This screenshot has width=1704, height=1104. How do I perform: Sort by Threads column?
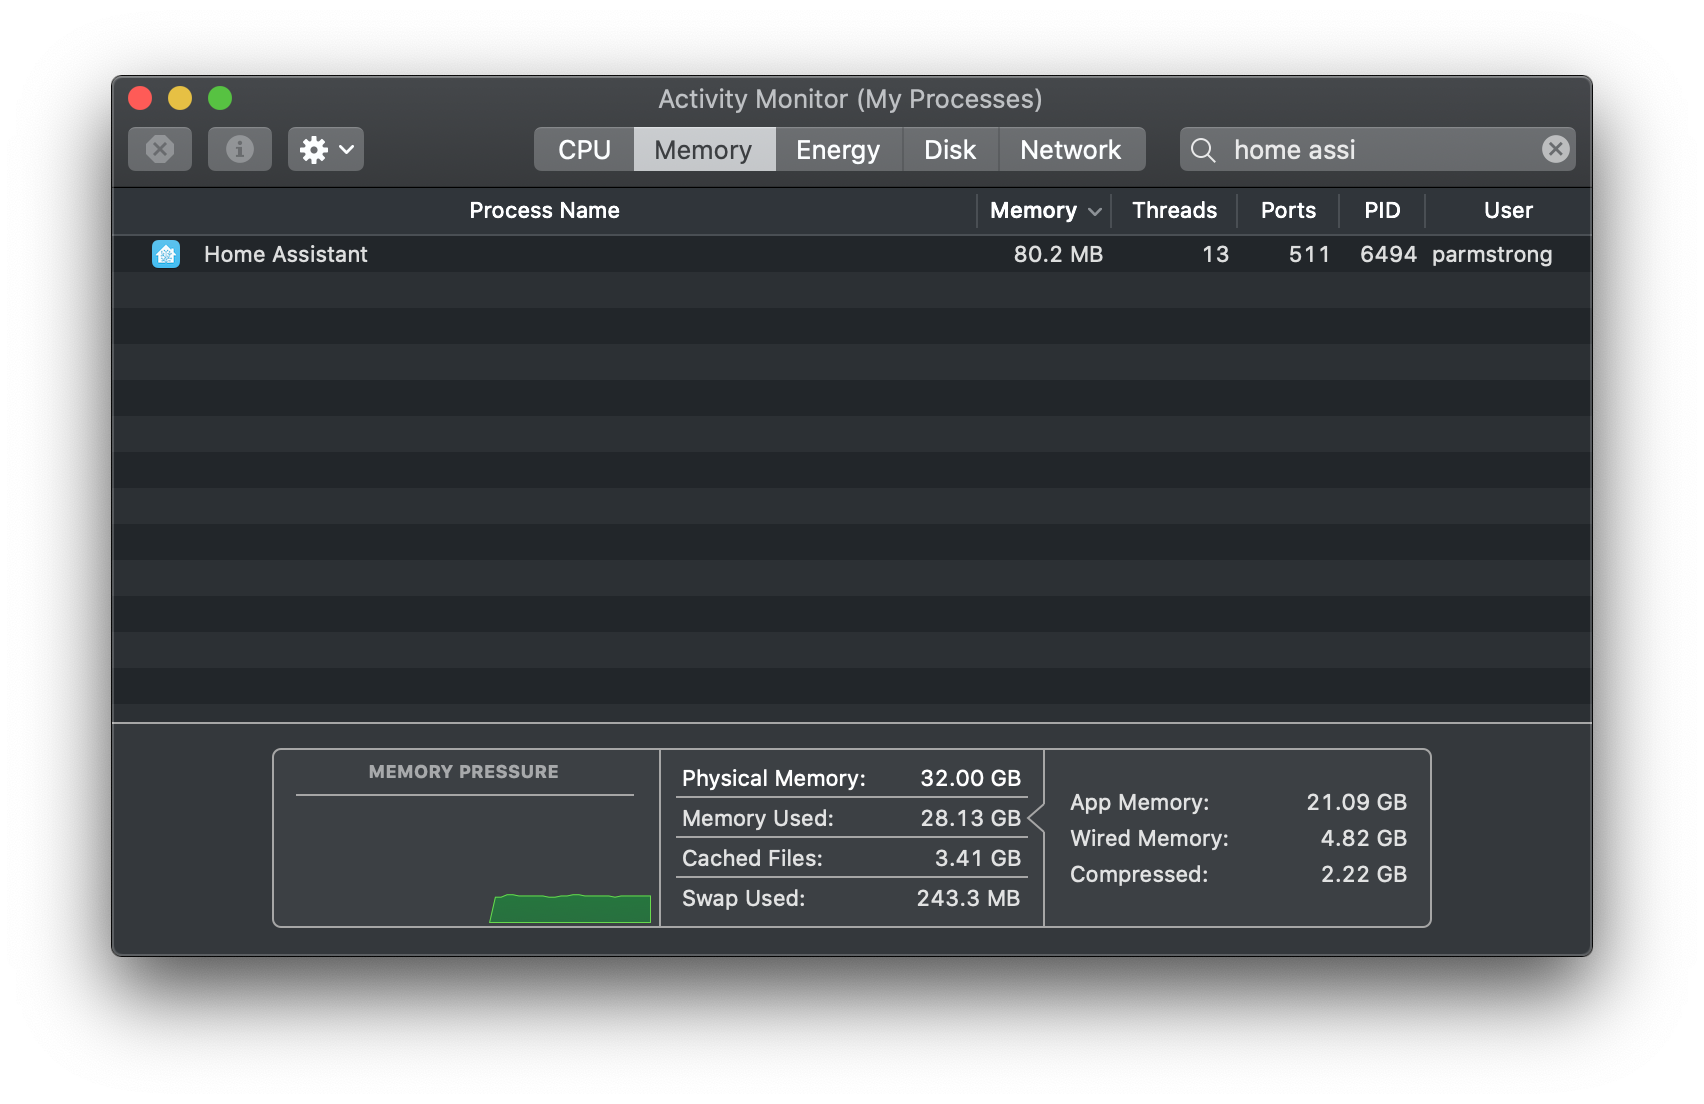point(1174,210)
